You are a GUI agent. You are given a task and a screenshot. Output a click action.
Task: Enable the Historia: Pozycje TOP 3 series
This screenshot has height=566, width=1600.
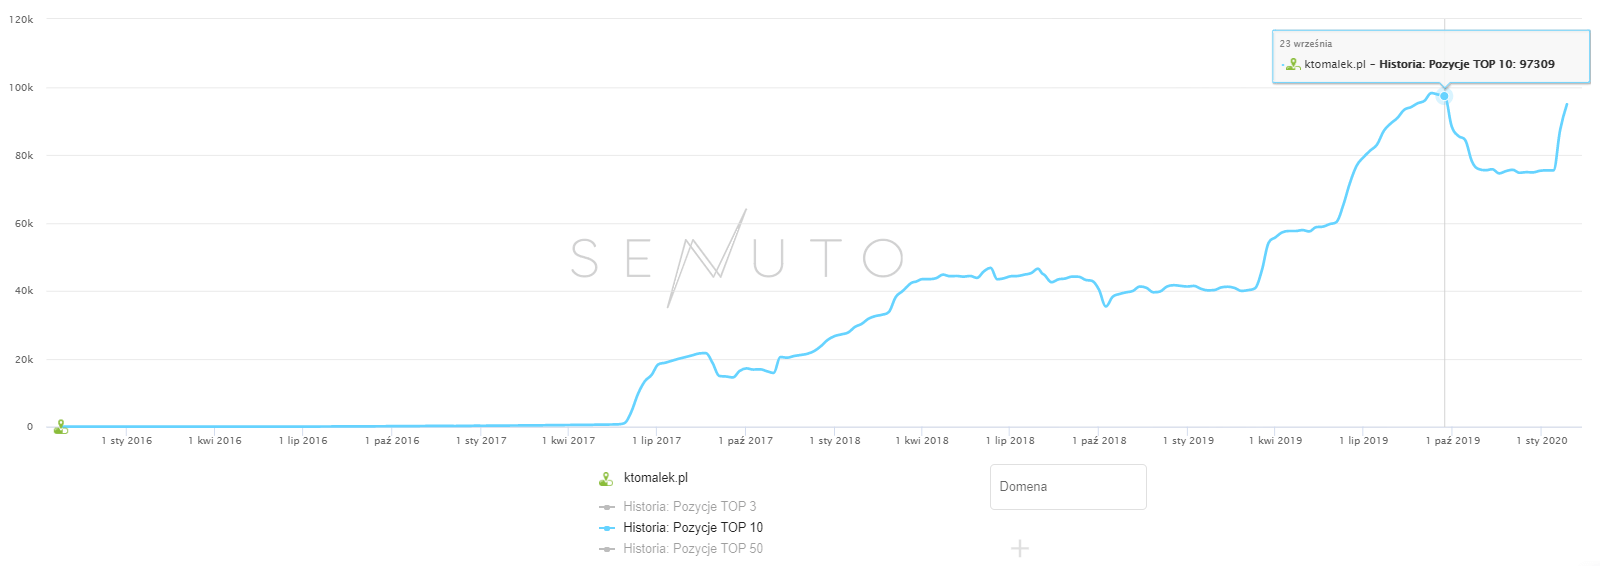tap(689, 507)
